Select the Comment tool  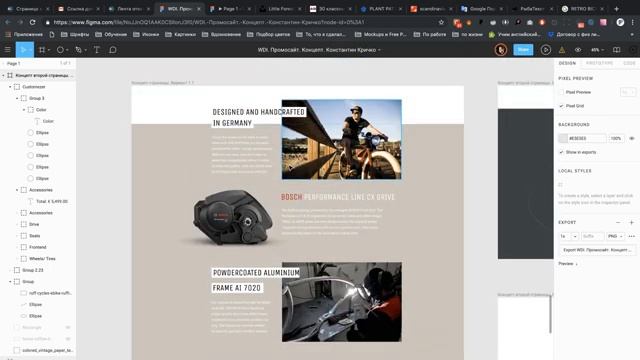[113, 50]
